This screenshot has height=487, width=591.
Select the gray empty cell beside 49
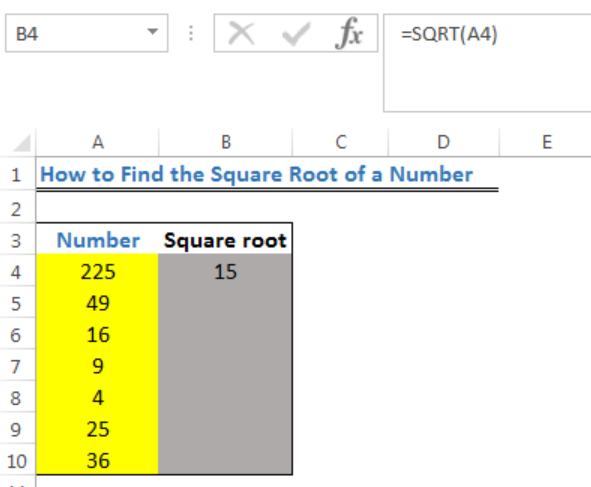225,303
